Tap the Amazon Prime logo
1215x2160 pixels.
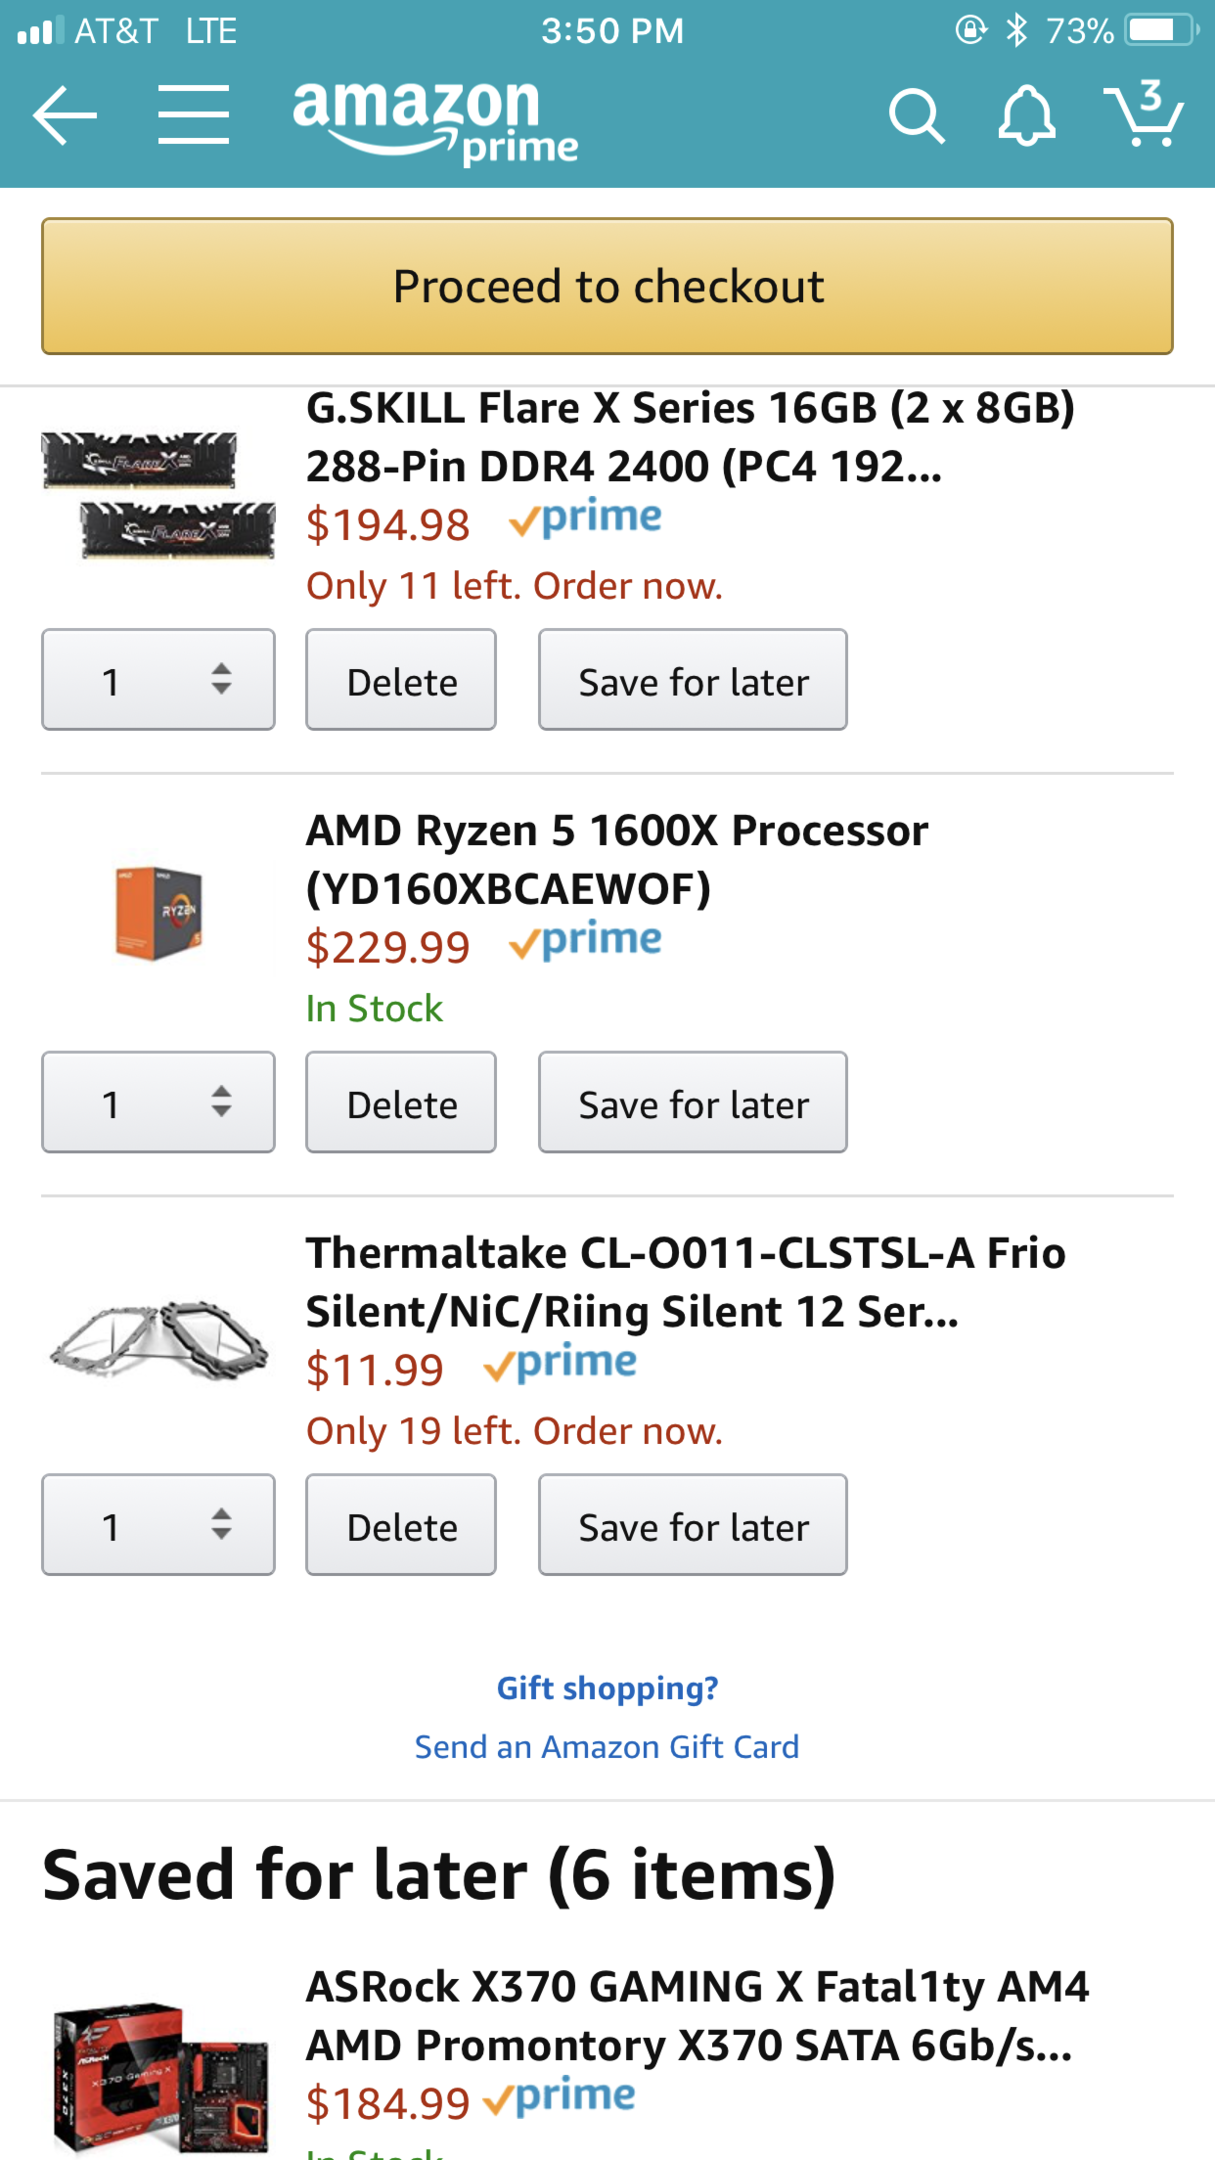click(435, 122)
